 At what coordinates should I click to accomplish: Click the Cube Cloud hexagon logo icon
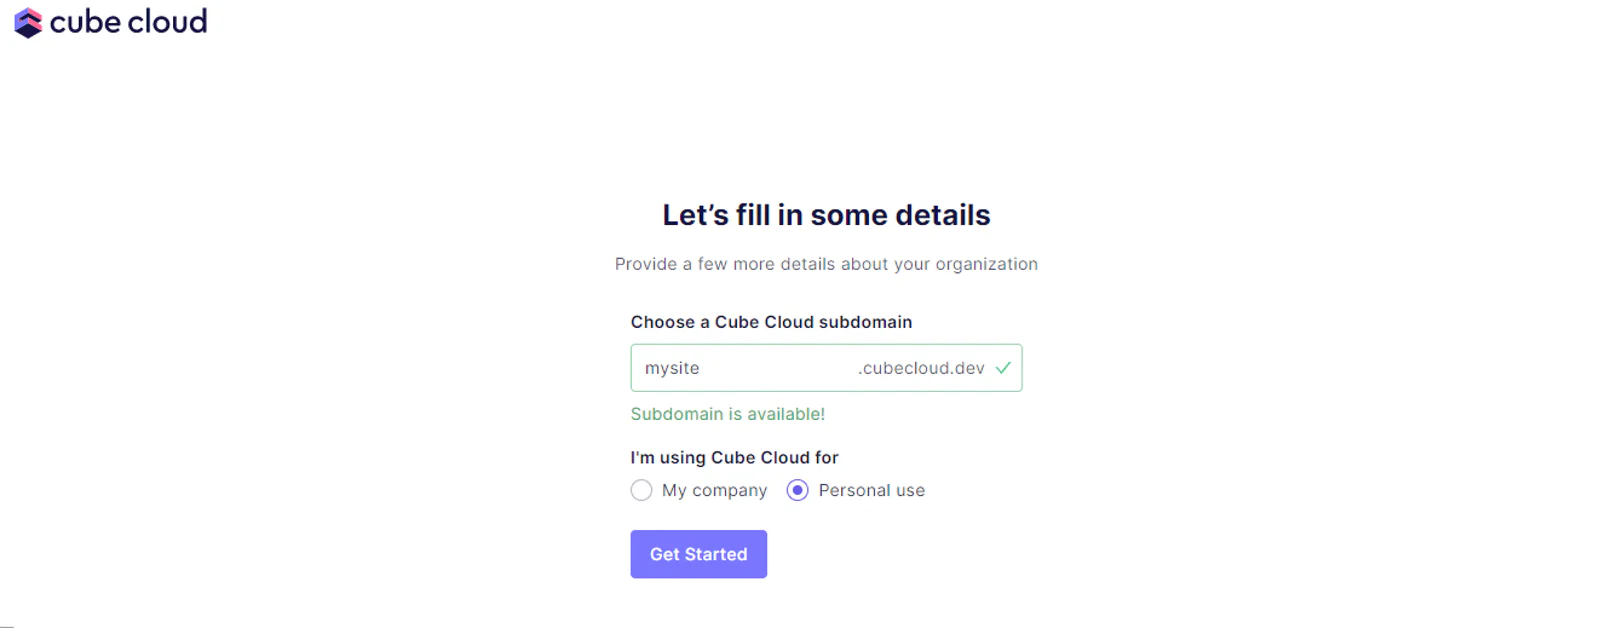(28, 22)
